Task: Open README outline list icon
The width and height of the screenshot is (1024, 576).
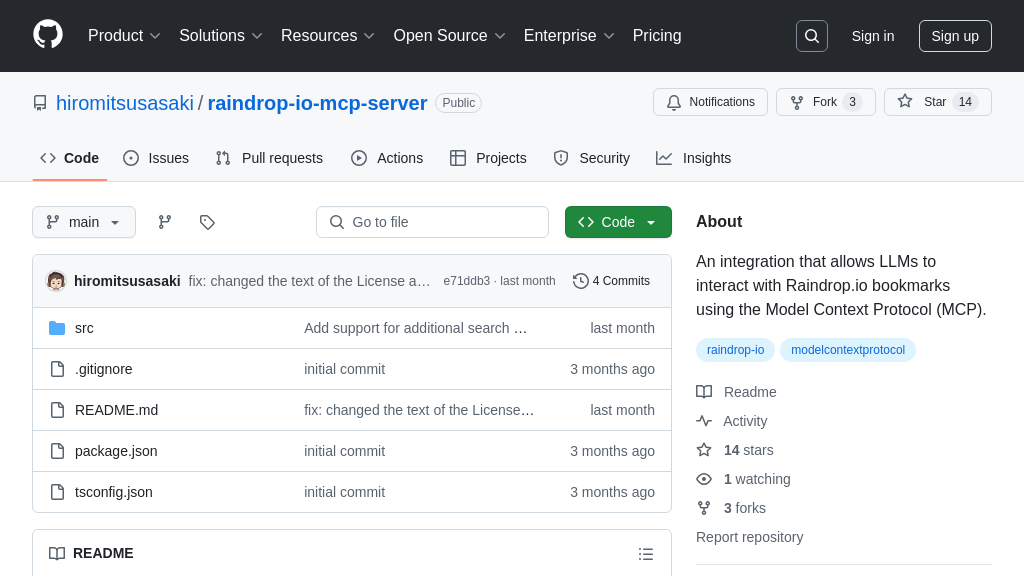Action: point(646,553)
